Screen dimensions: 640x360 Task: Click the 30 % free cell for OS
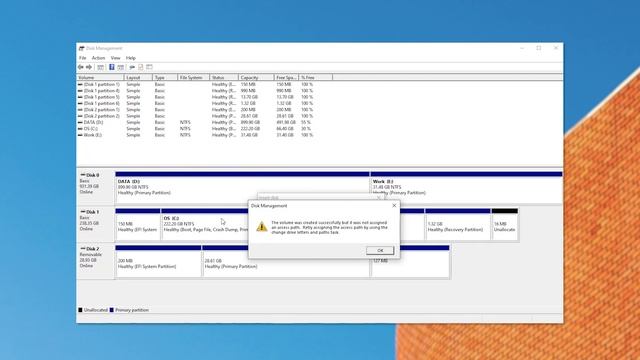(x=306, y=129)
